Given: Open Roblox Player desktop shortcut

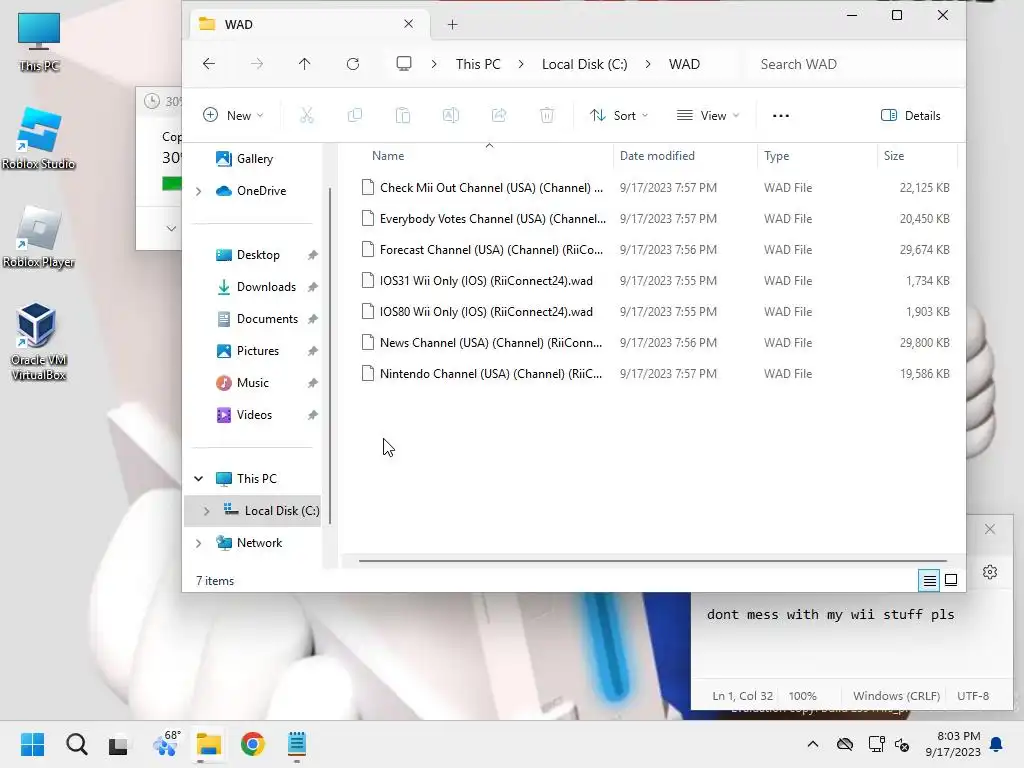Looking at the screenshot, I should (39, 236).
